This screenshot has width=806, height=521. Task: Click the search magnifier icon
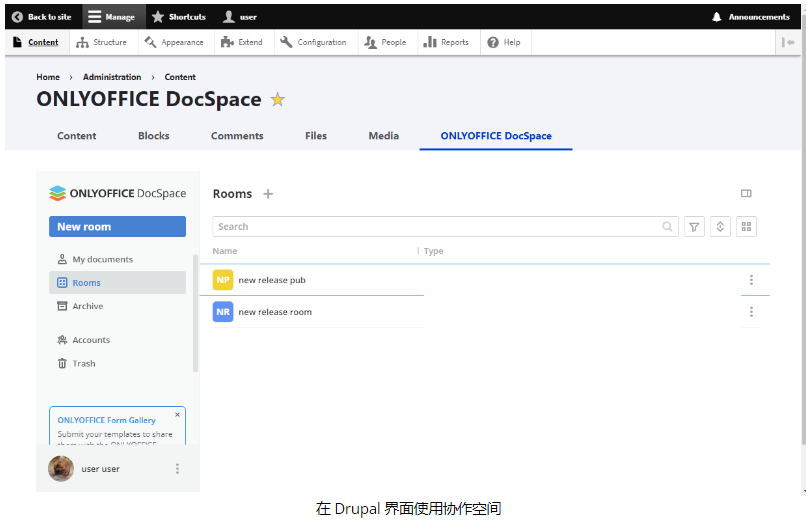coord(667,227)
